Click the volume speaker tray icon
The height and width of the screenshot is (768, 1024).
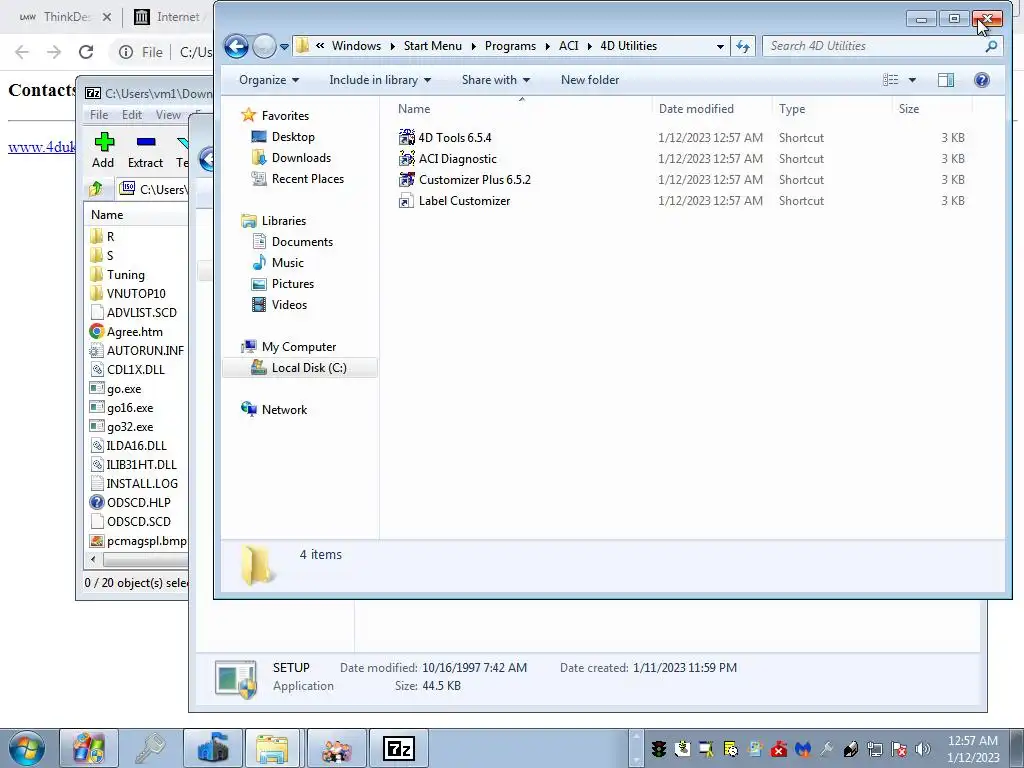922,749
